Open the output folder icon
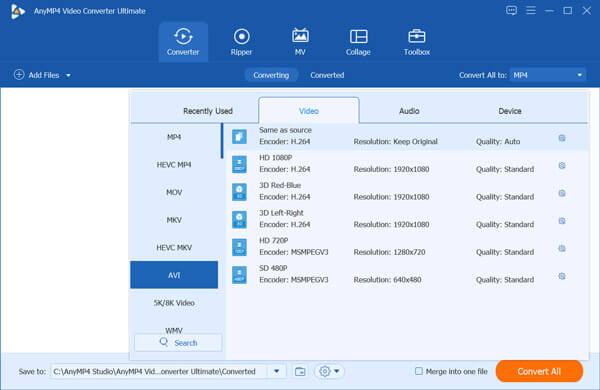600x390 pixels. (x=300, y=371)
